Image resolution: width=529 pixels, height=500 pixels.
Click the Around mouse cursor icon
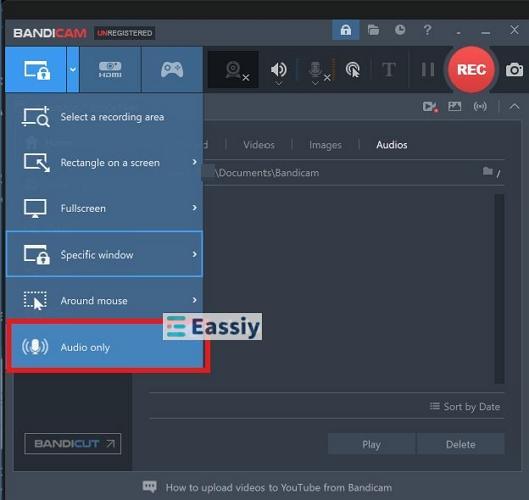(35, 300)
